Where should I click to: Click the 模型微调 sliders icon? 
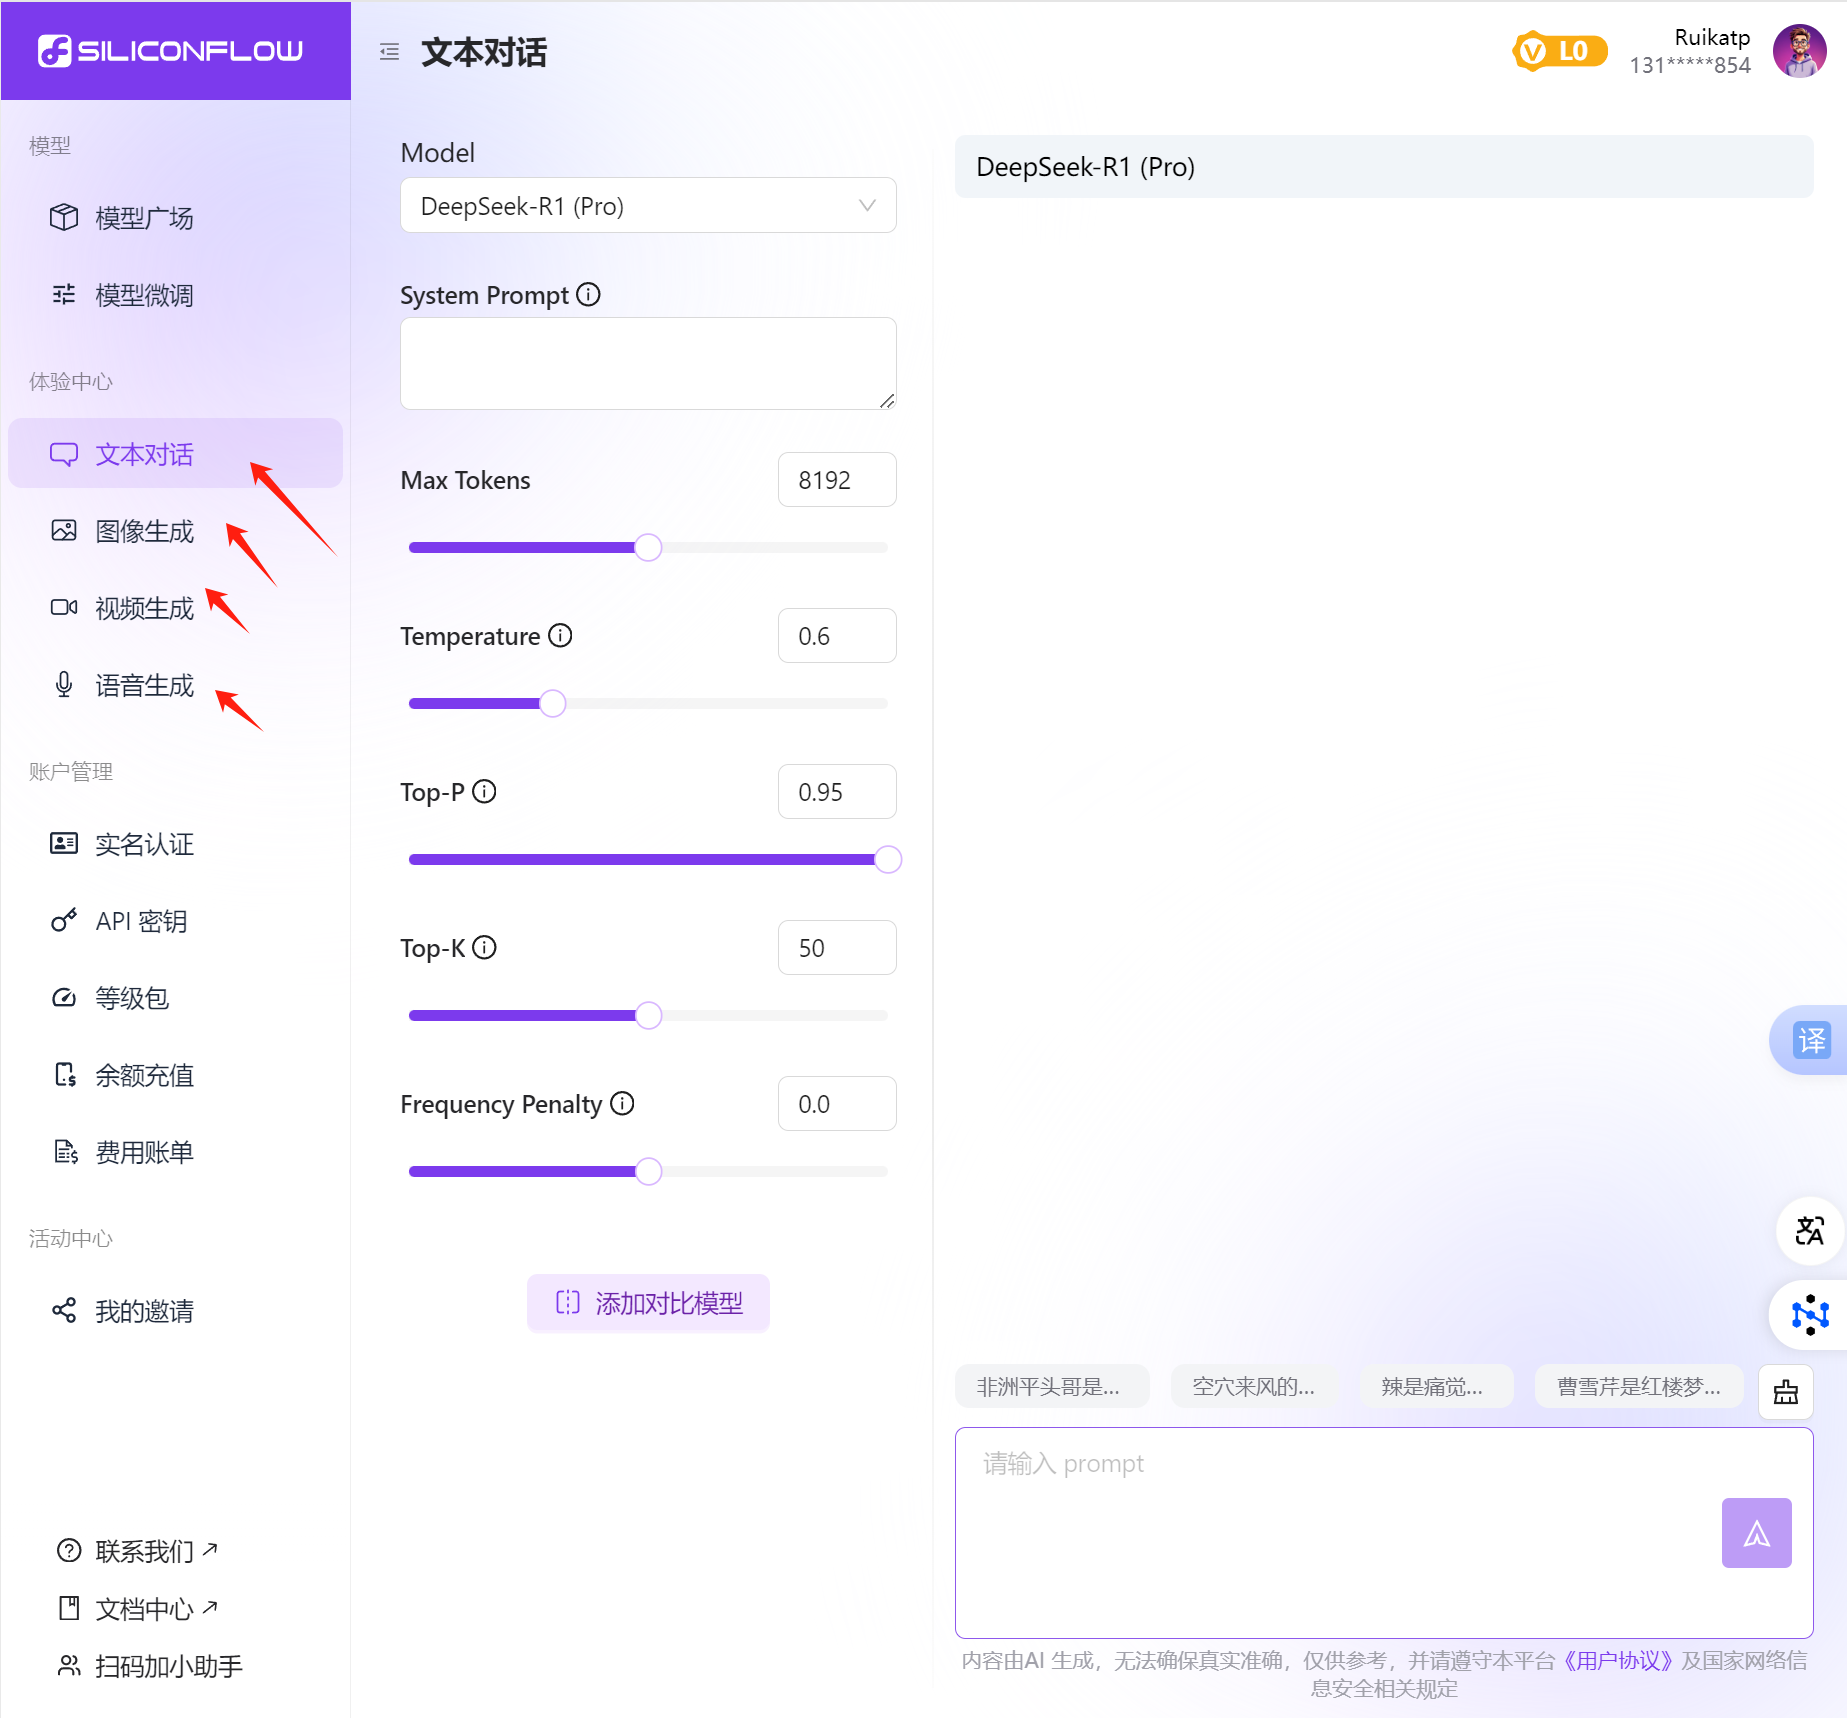(x=64, y=294)
